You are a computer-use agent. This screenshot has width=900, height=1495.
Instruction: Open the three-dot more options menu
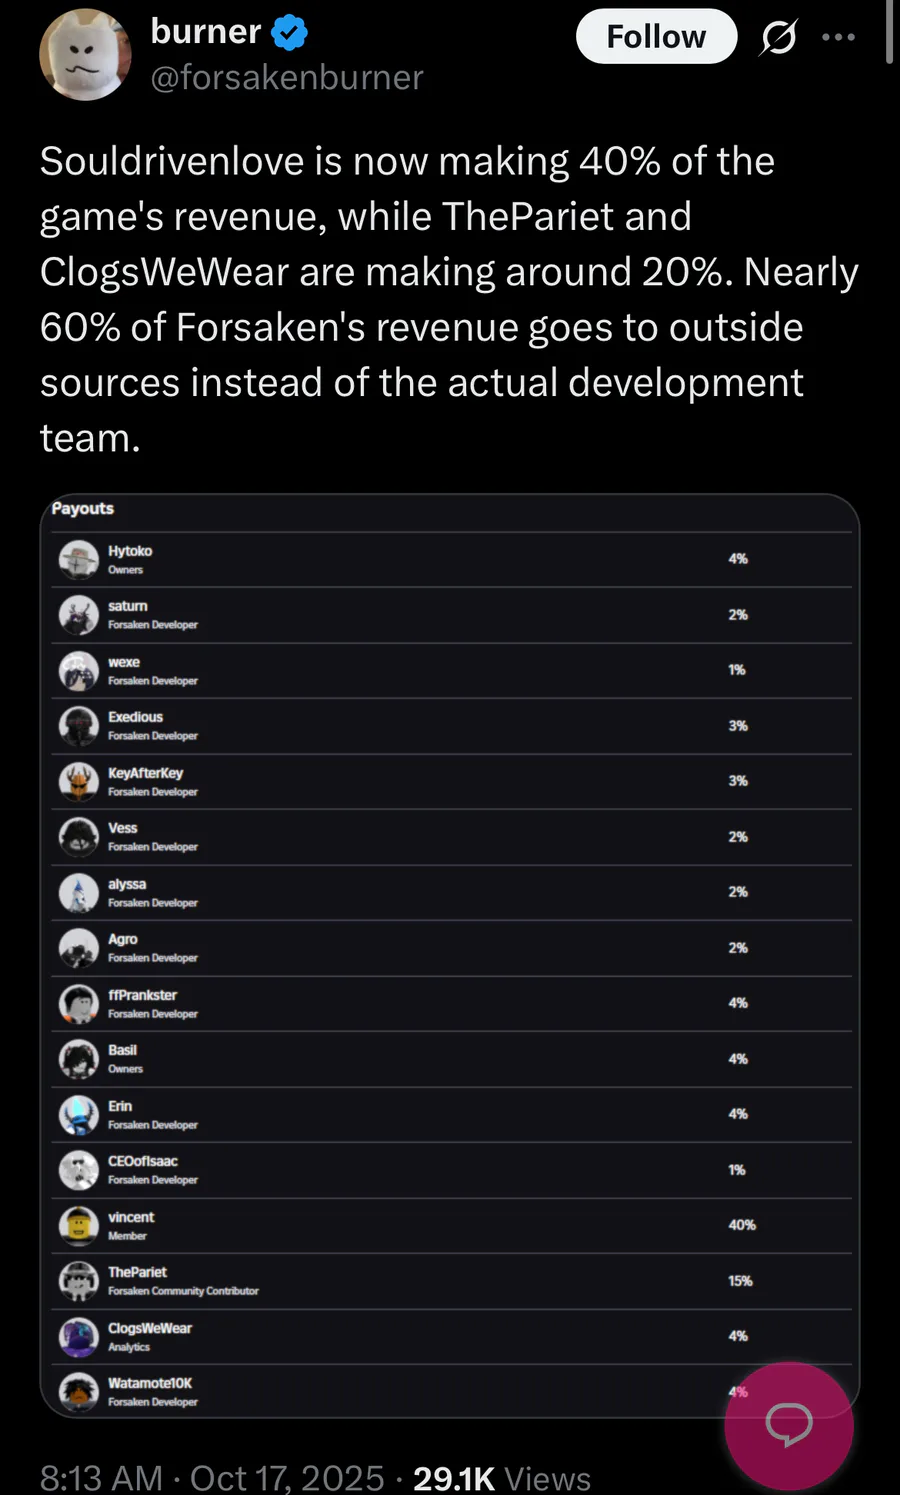click(x=838, y=37)
